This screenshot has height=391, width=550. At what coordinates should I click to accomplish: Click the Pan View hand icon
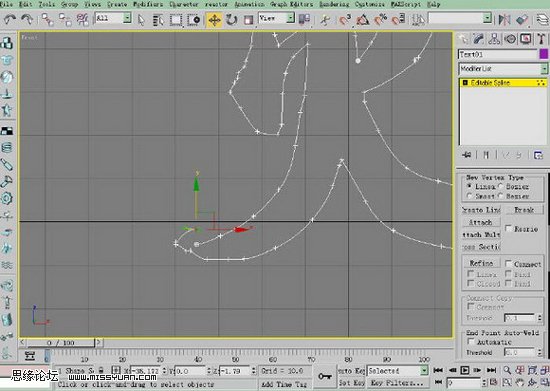pos(520,383)
